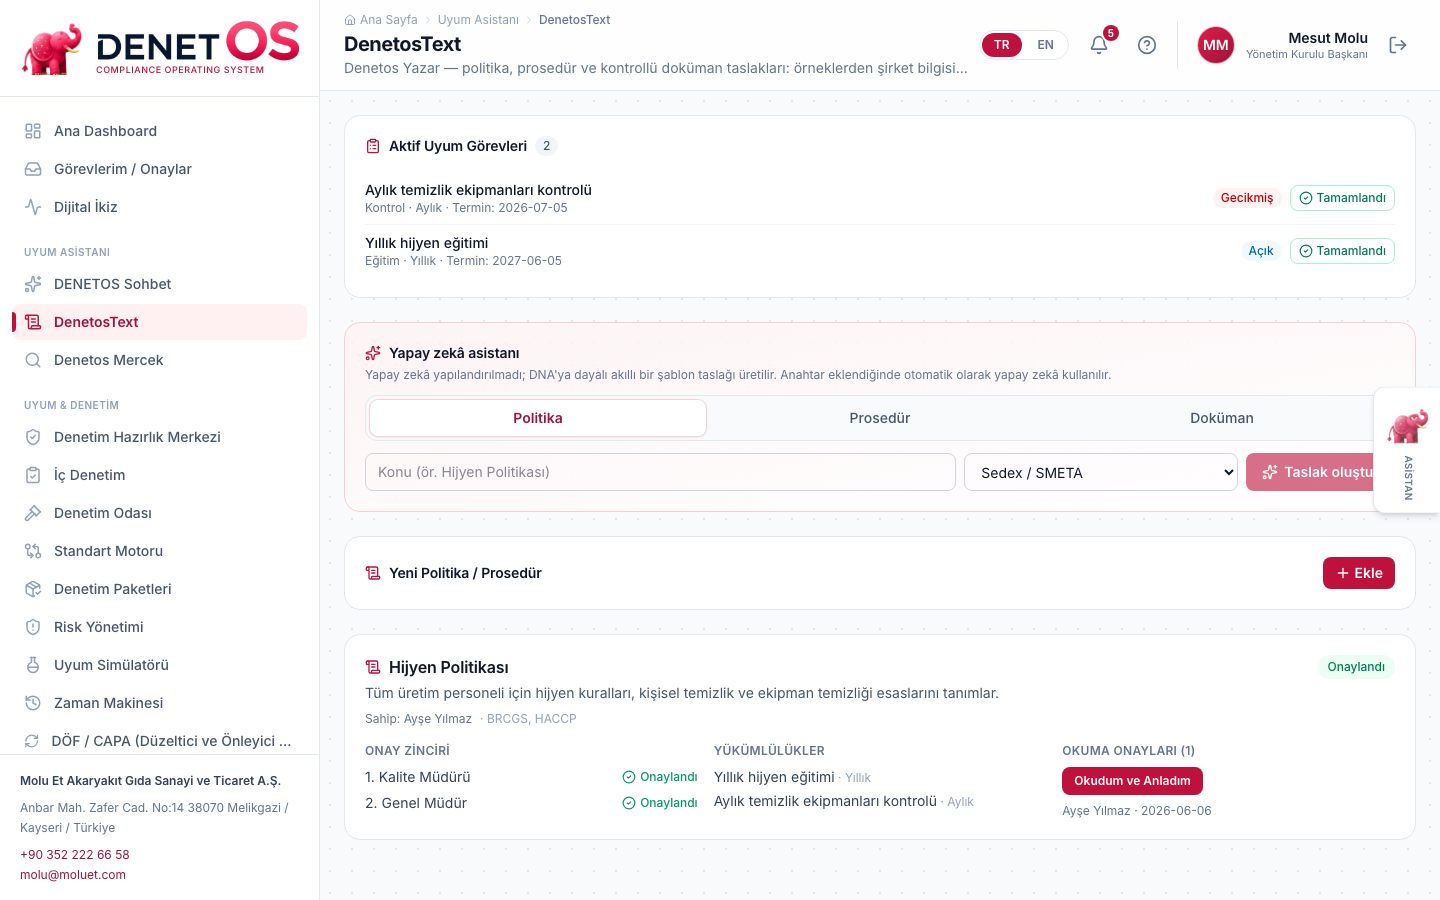Screen dimensions: 1440x900
Task: Select the Politika tab
Action: click(538, 418)
